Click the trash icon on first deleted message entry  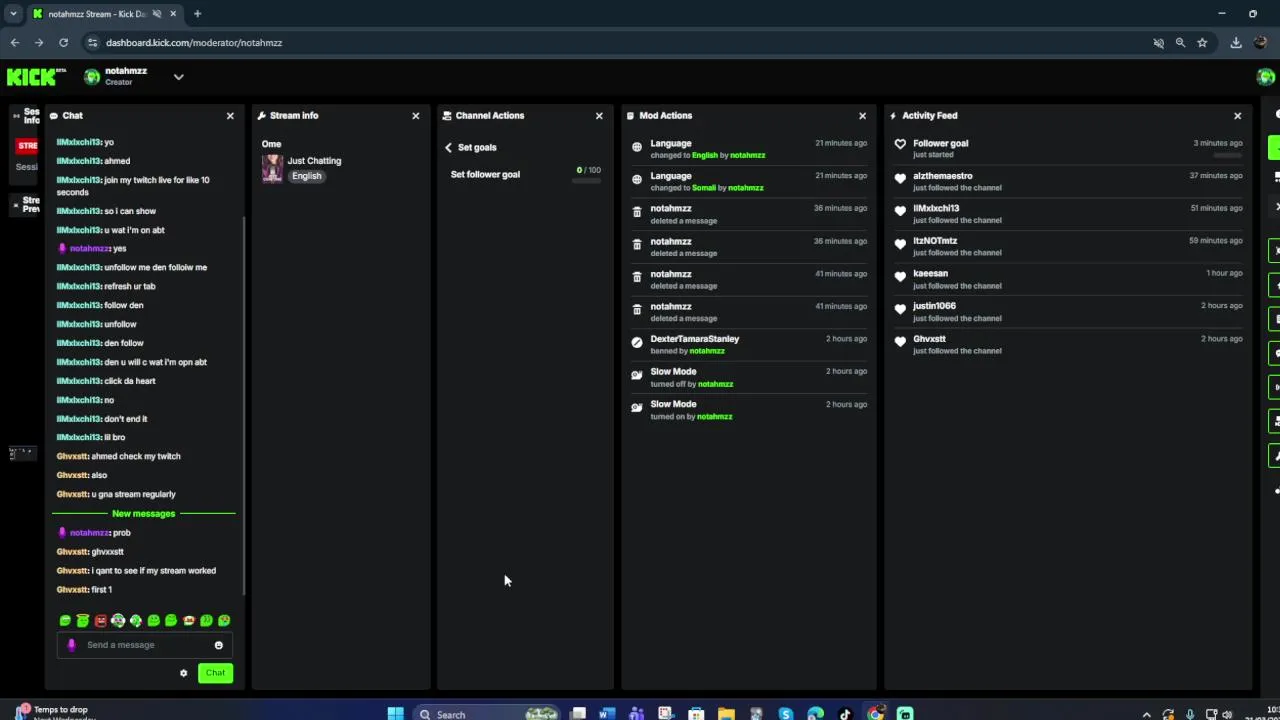tap(637, 212)
